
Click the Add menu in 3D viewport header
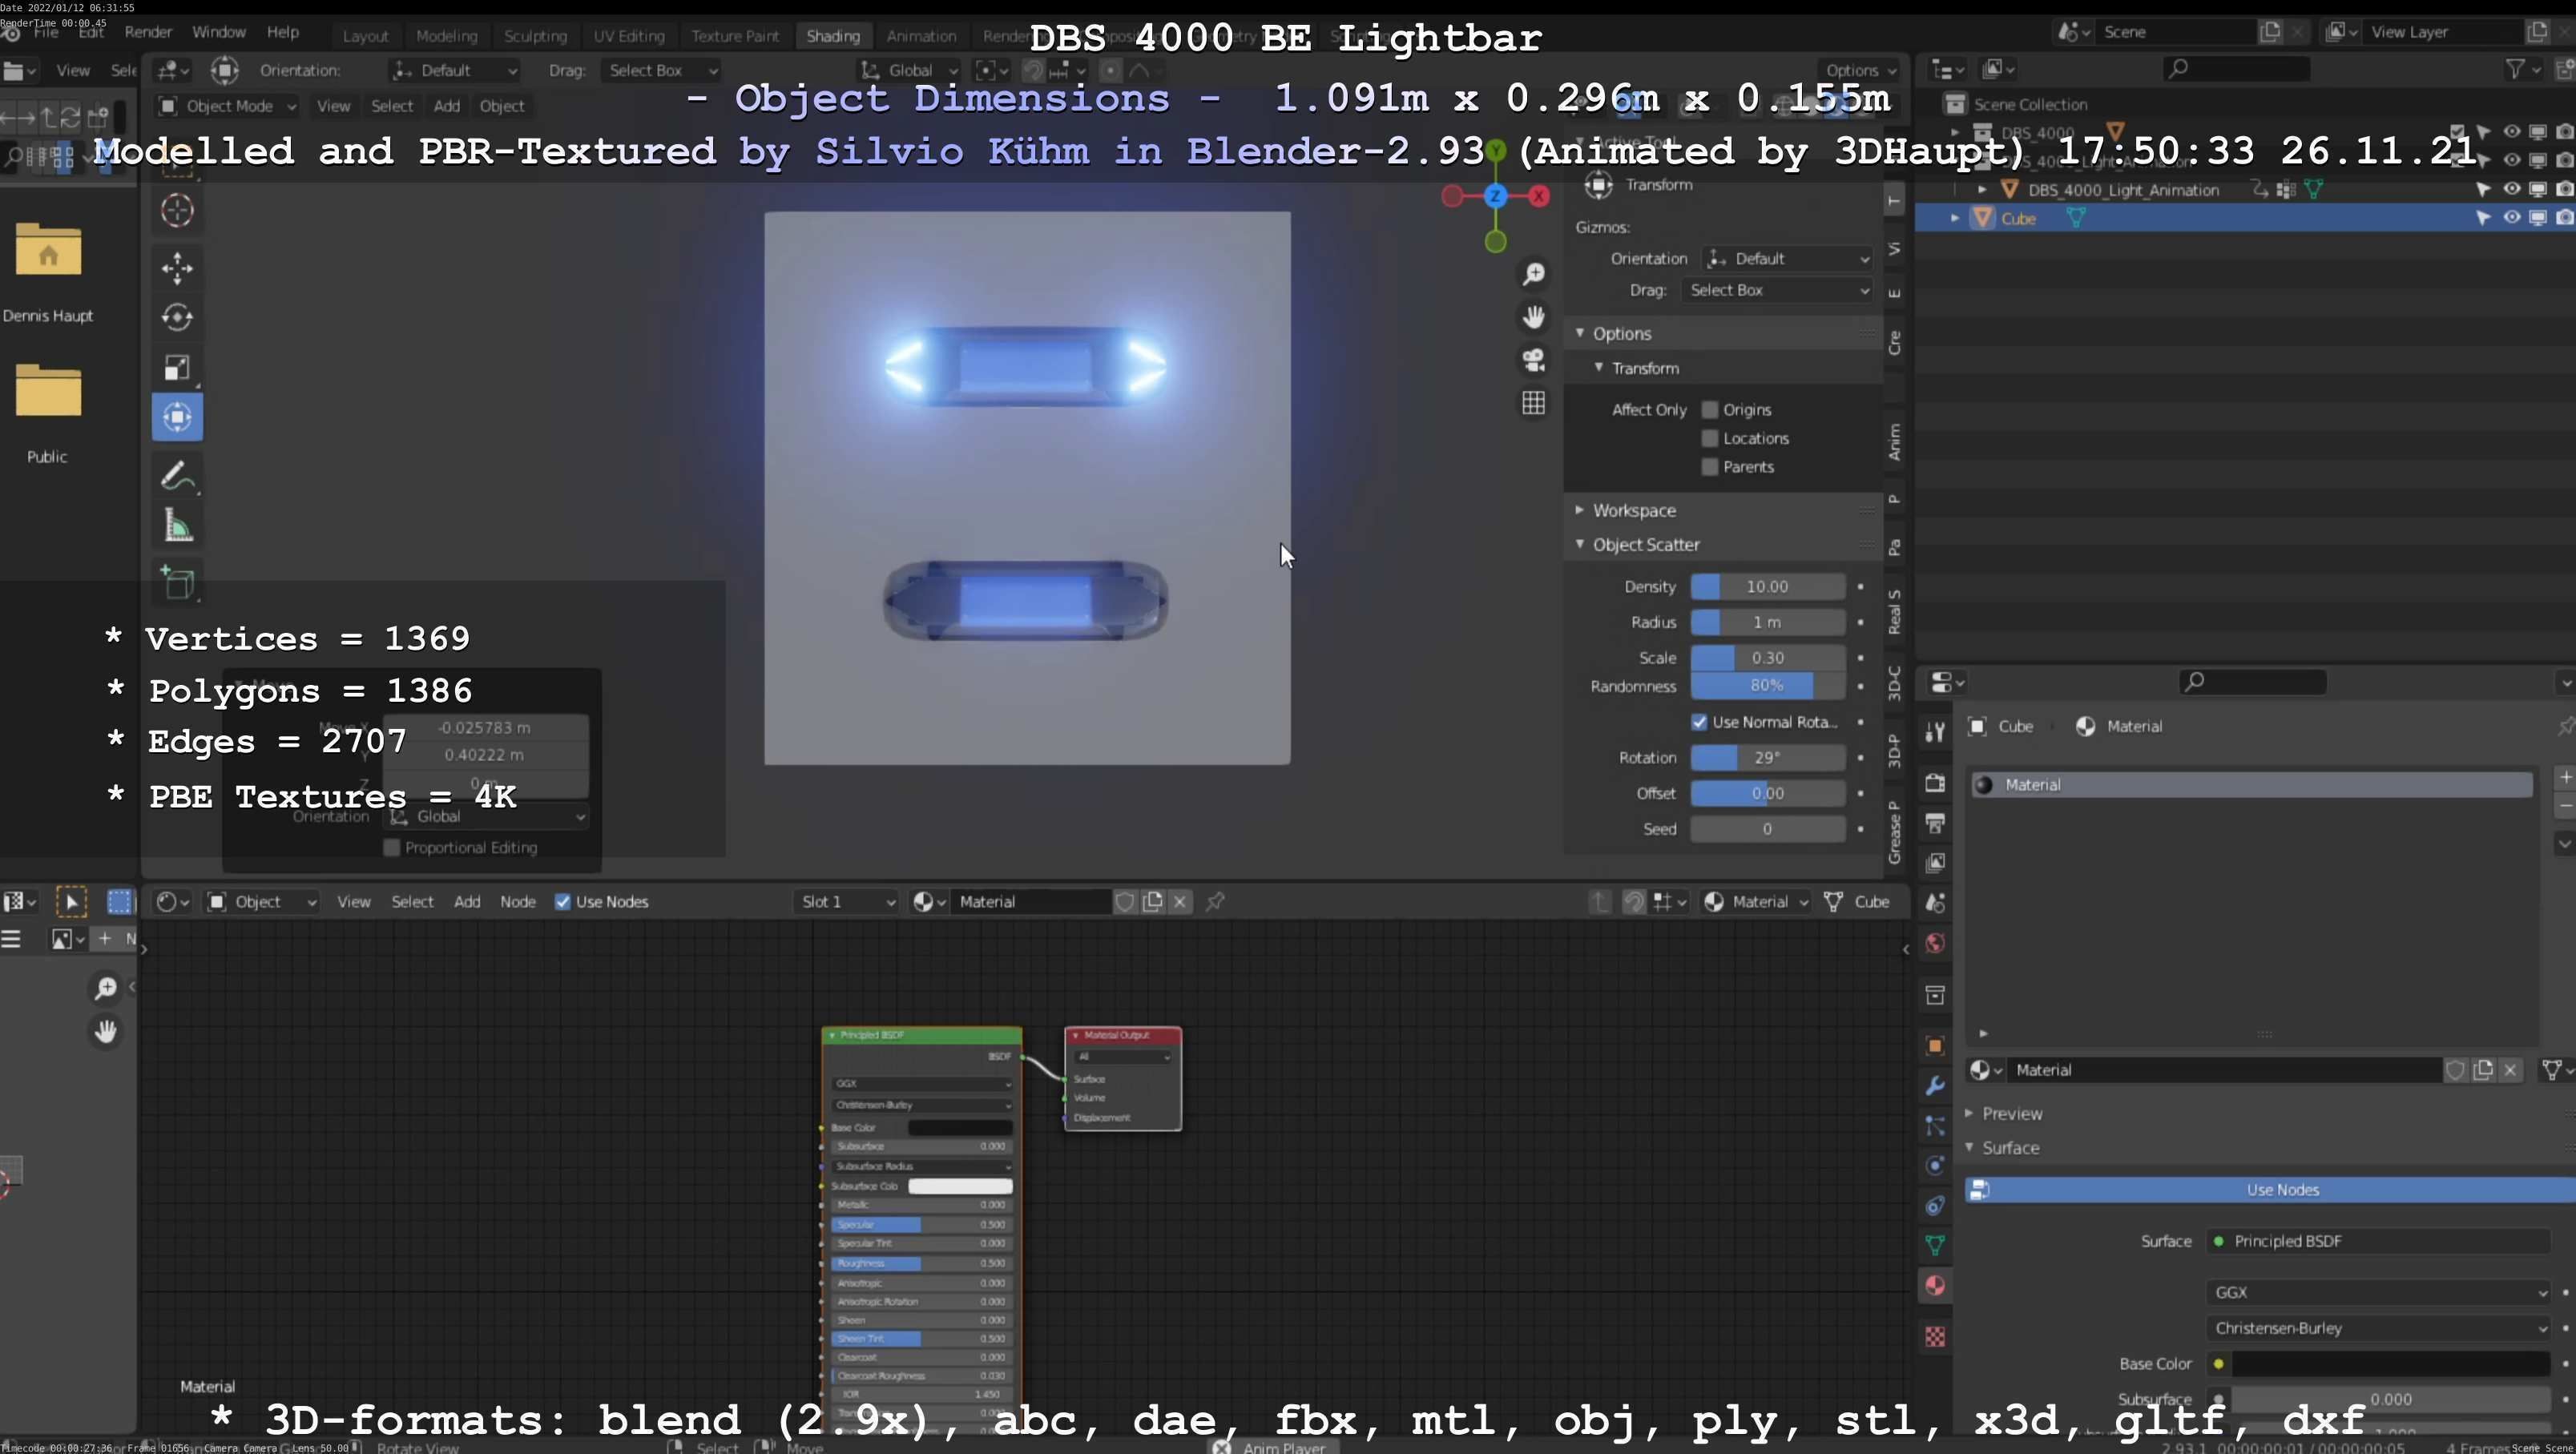tap(447, 106)
